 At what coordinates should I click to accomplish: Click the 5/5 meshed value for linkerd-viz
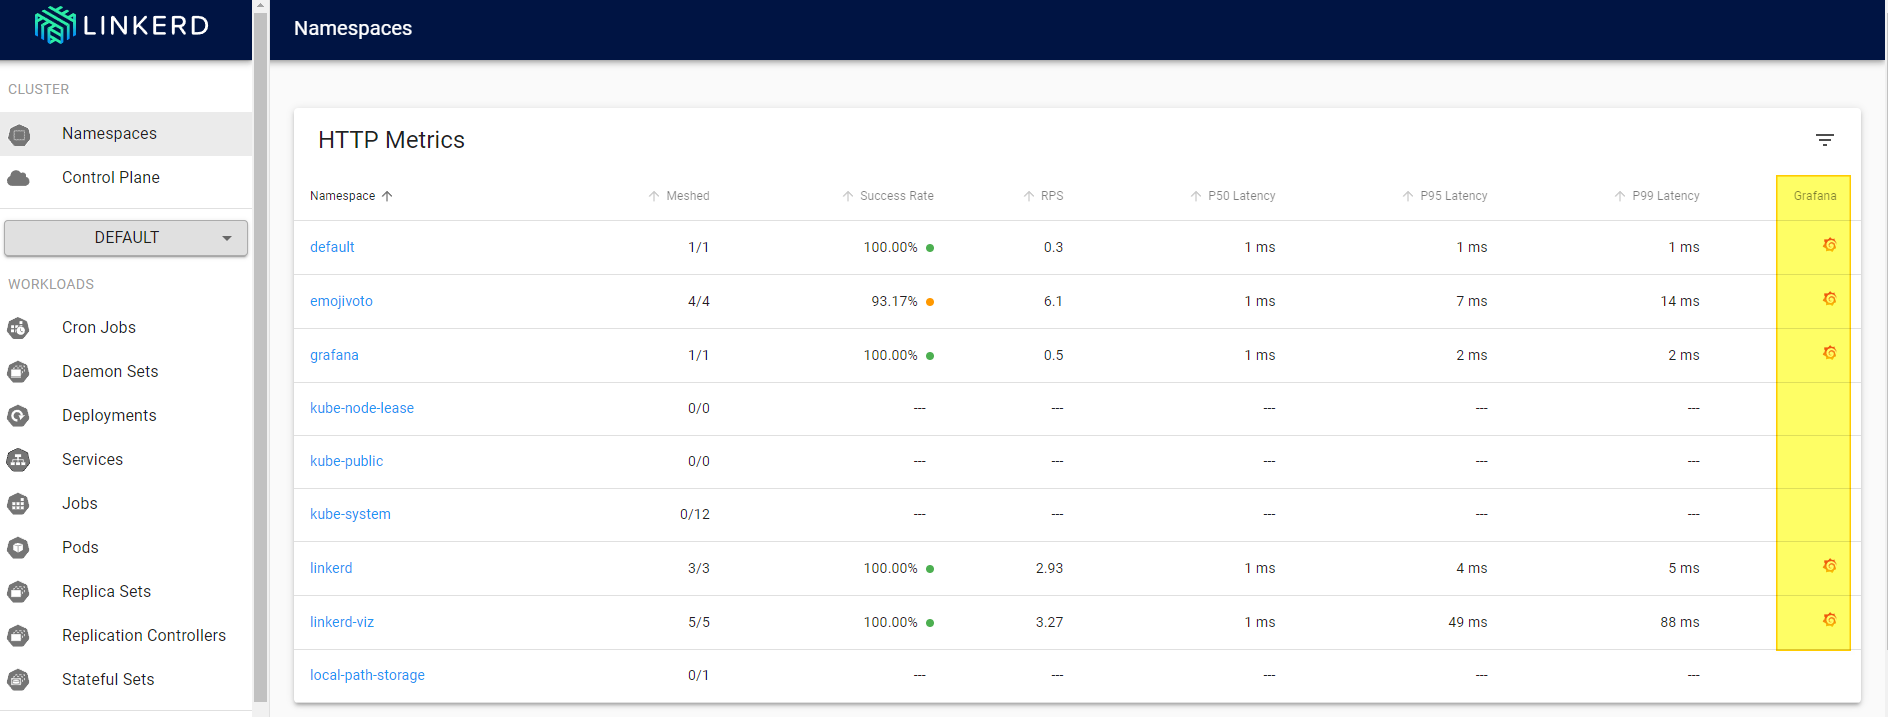pos(699,622)
